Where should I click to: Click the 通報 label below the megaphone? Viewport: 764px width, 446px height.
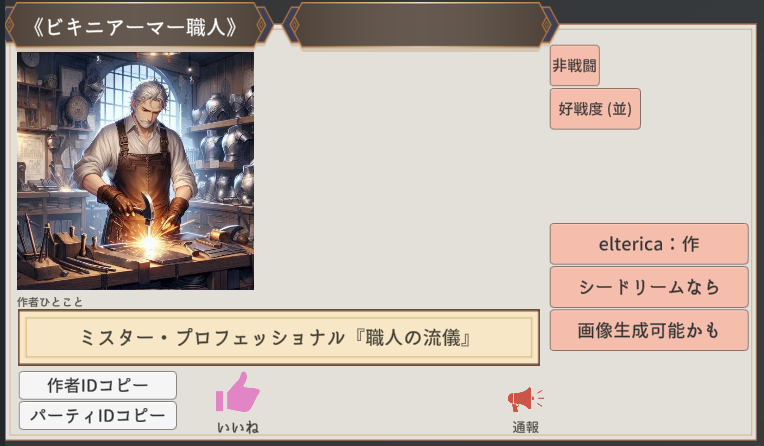(x=525, y=427)
